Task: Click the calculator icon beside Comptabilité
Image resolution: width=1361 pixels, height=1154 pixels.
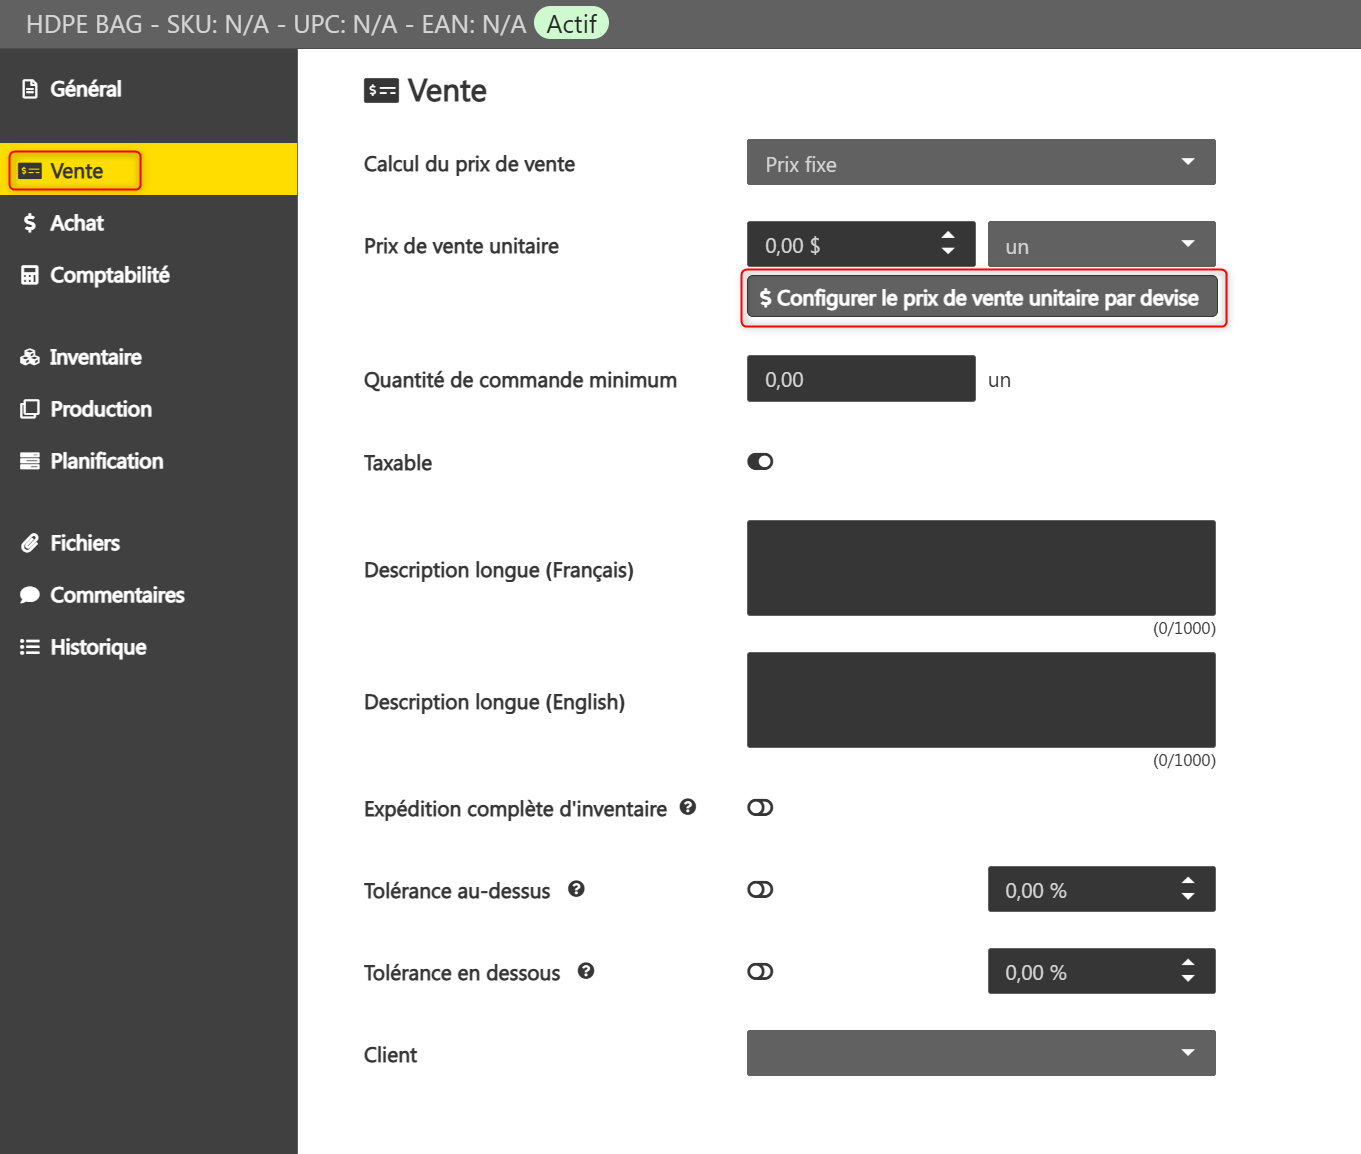Action: (30, 275)
